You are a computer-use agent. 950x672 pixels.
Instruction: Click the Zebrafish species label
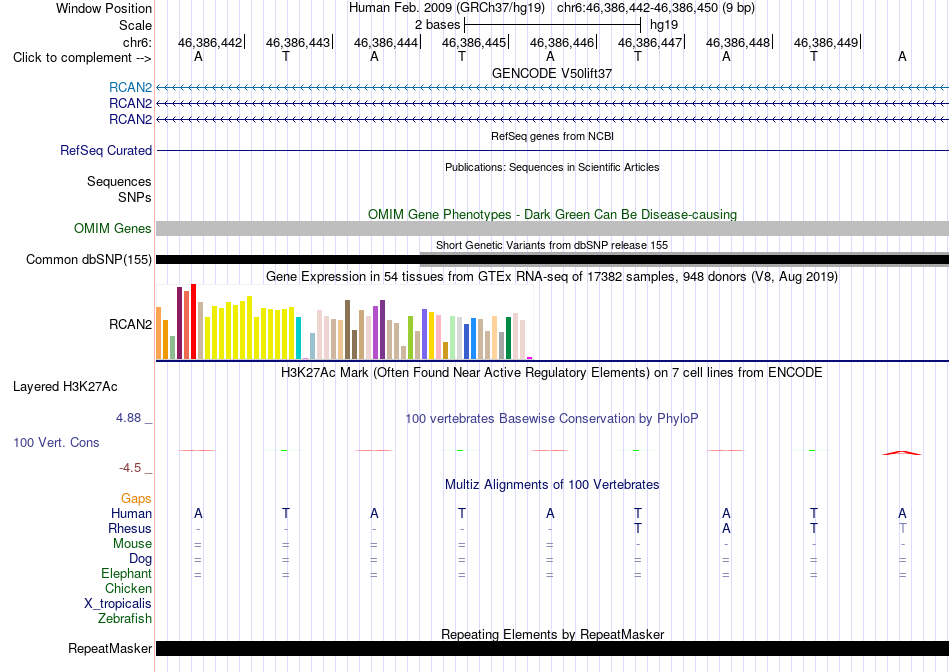125,619
